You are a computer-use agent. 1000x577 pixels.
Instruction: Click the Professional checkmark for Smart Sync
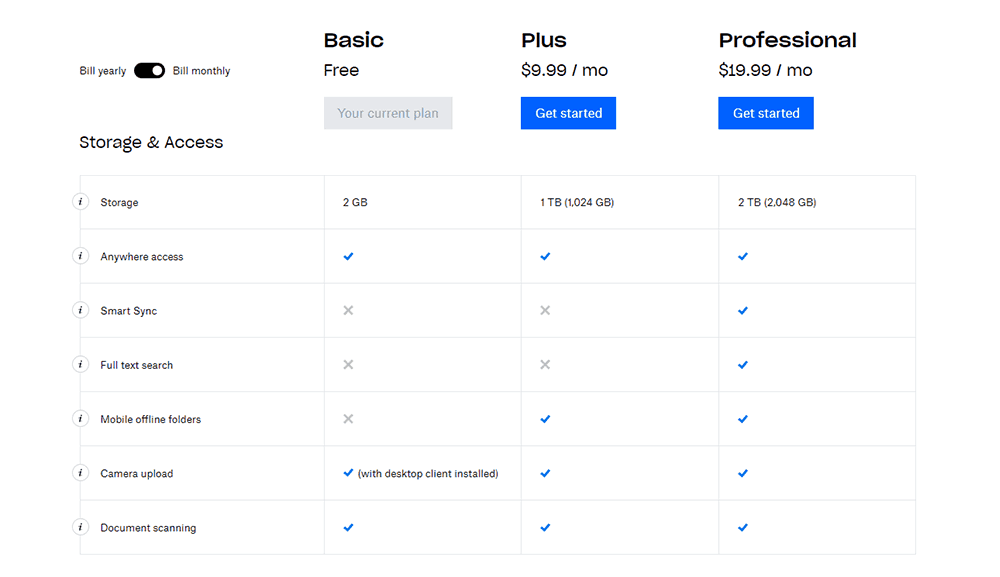743,310
